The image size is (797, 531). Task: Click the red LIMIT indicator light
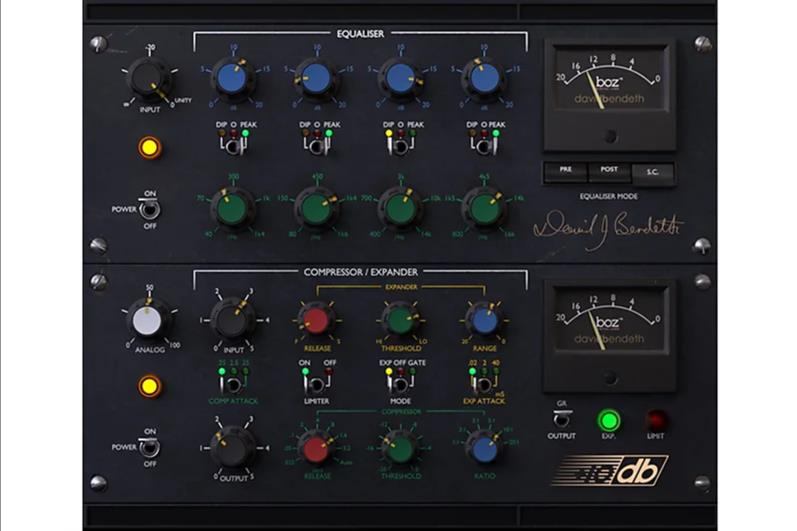pyautogui.click(x=655, y=420)
